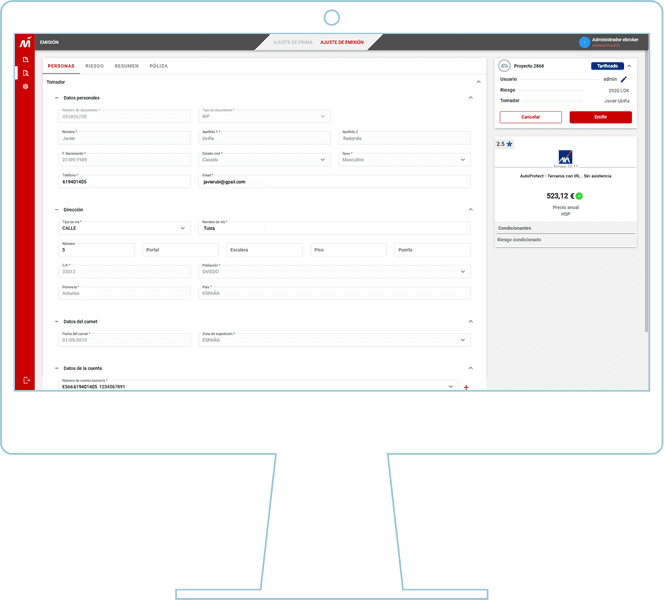Click the app logo in the sidebar

(25, 42)
